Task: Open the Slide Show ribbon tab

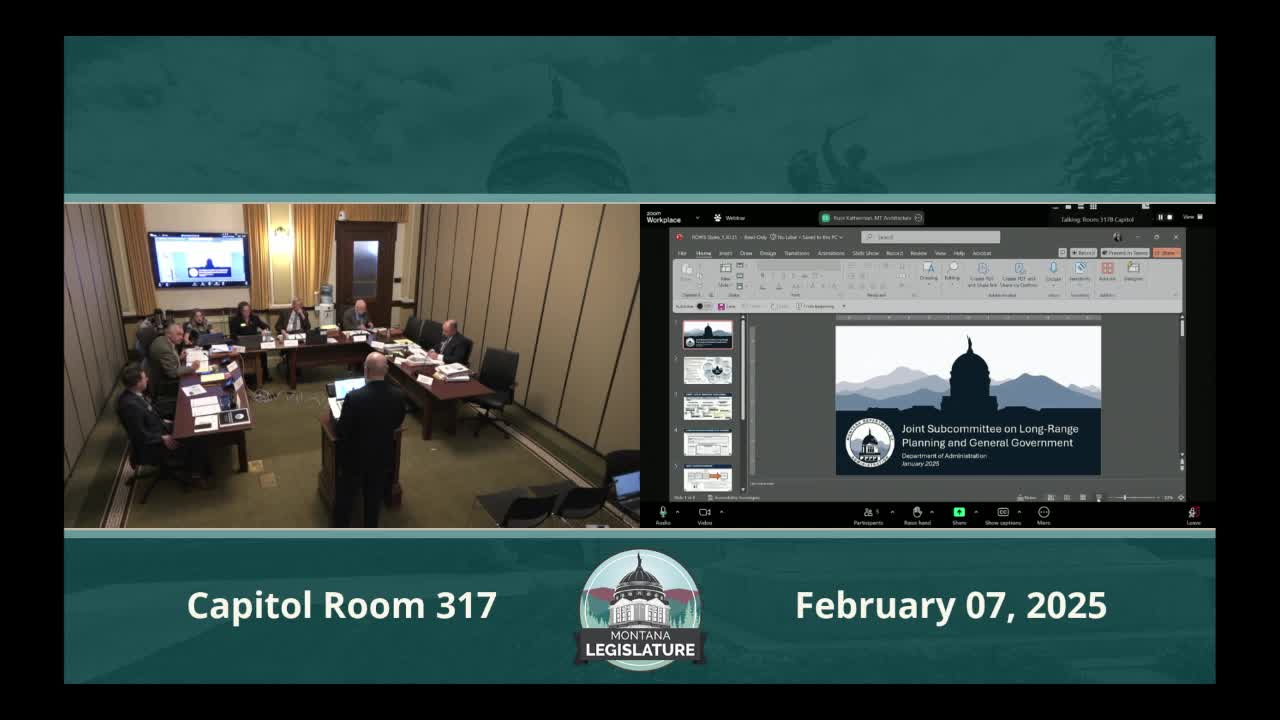Action: coord(866,253)
